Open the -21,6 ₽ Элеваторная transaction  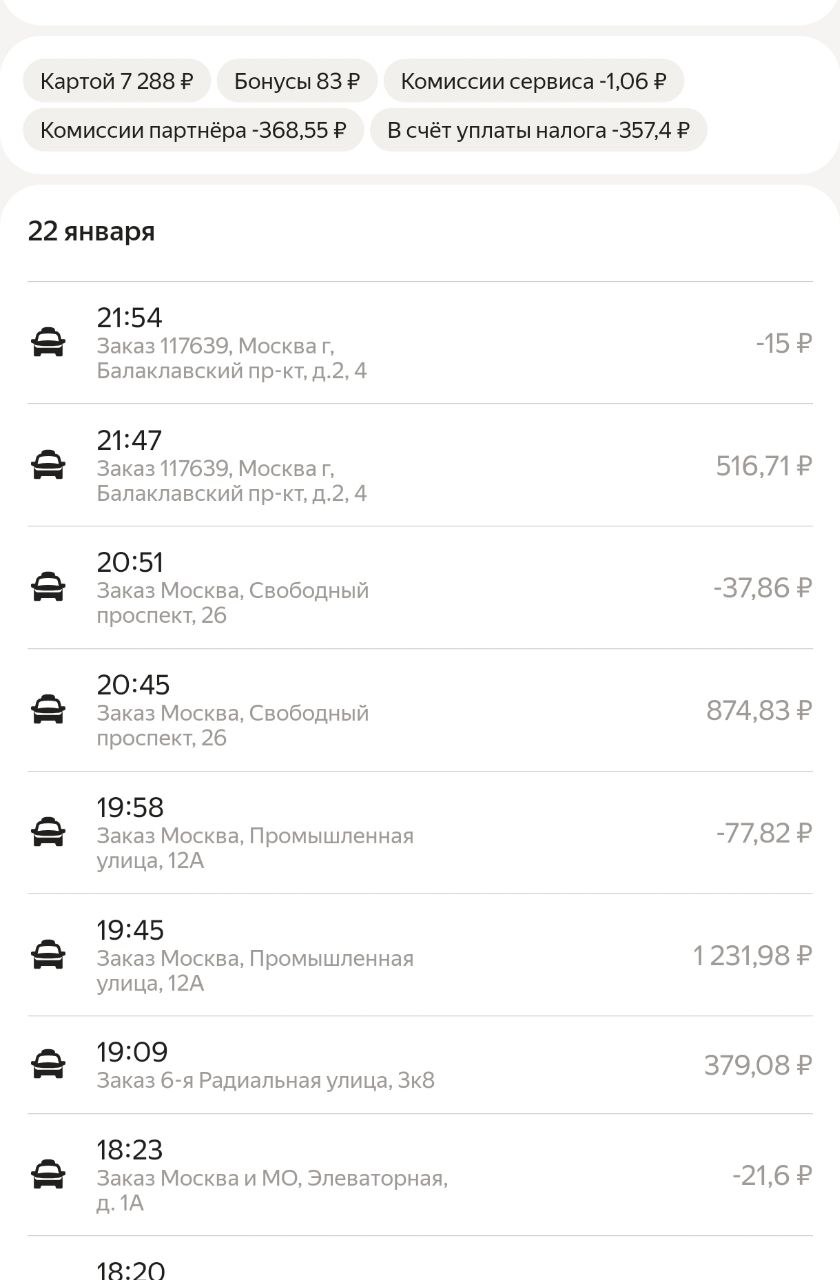[420, 1175]
